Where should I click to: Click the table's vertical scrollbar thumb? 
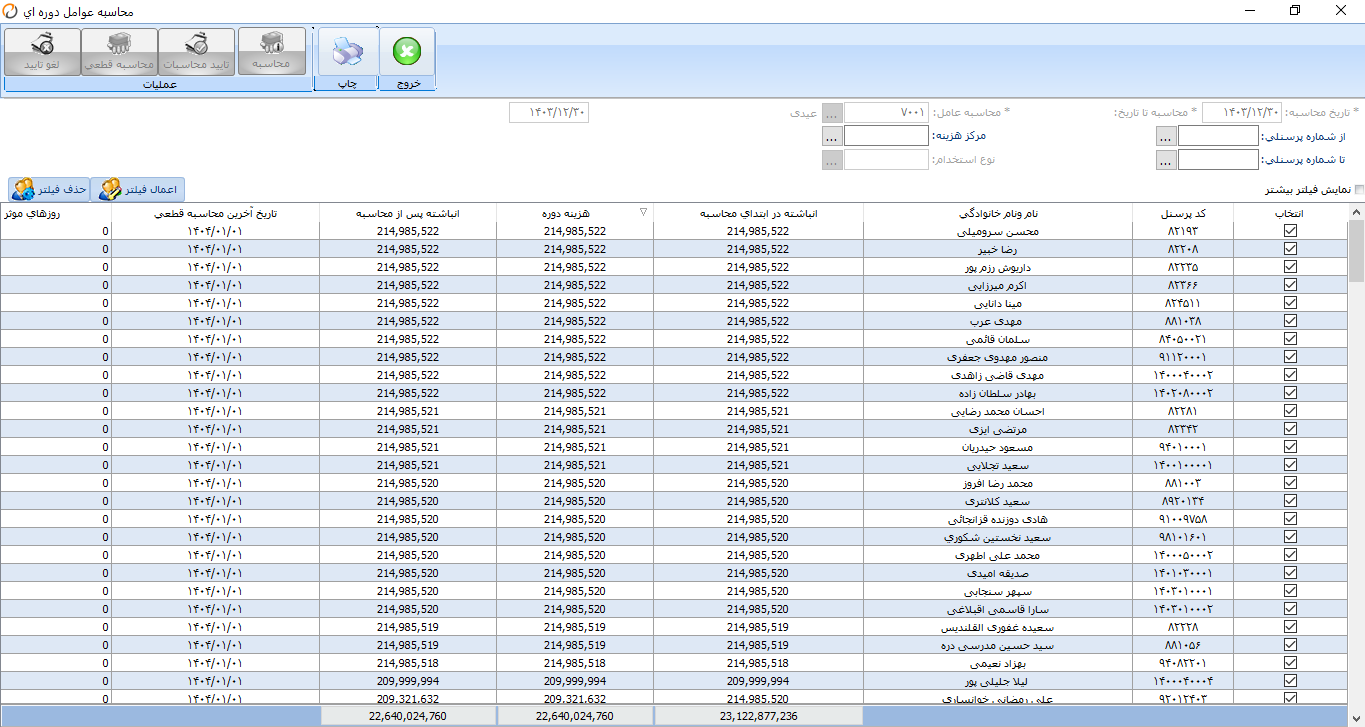pos(1356,252)
